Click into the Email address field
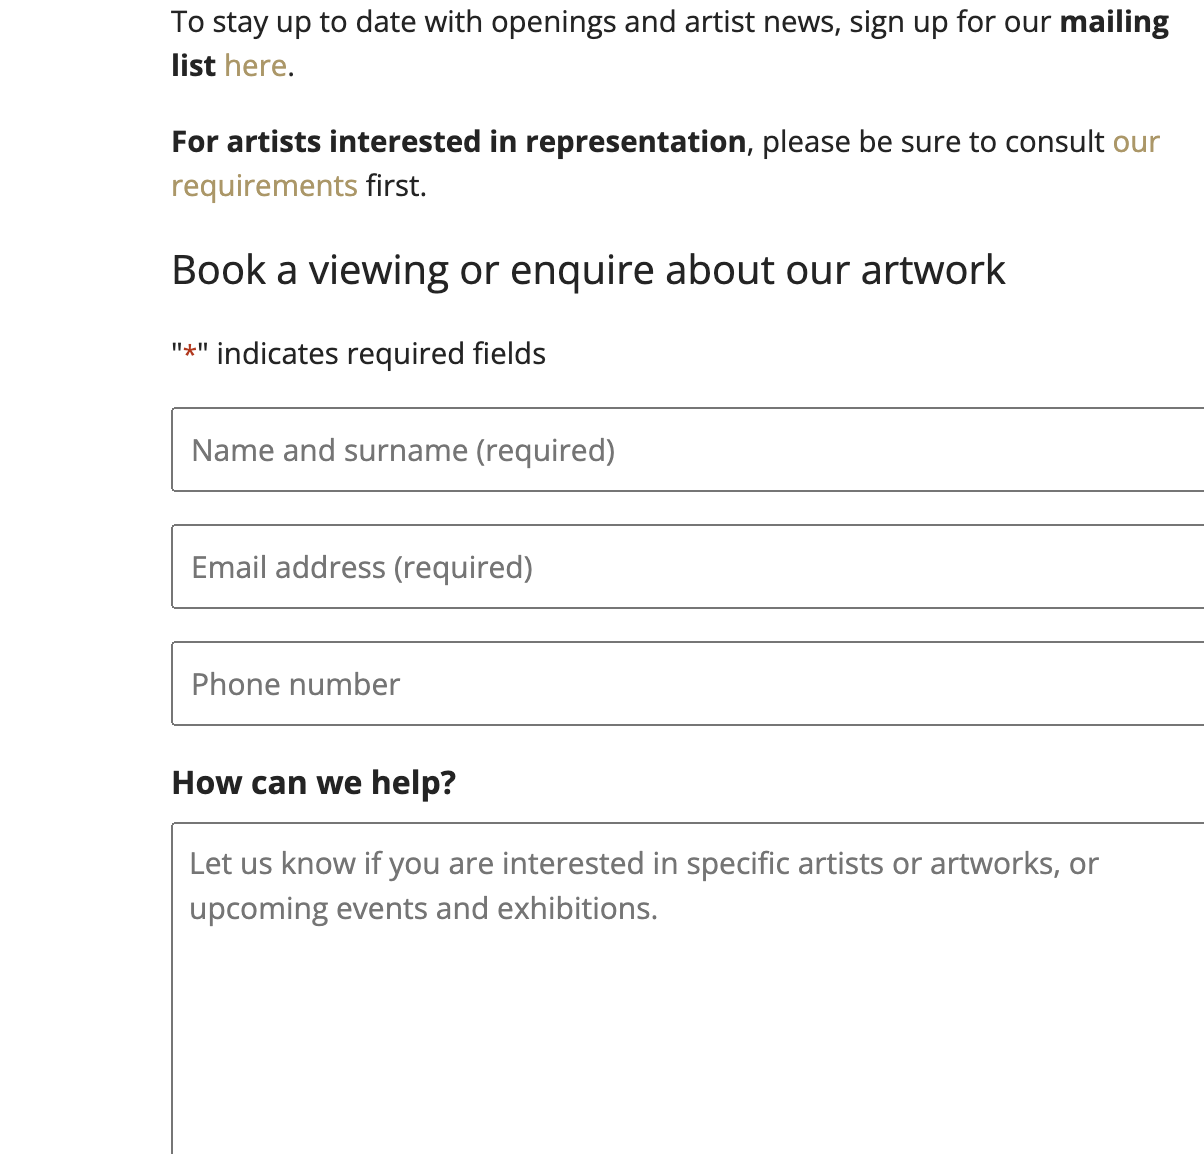Screen dimensions: 1204x1154 [687, 567]
